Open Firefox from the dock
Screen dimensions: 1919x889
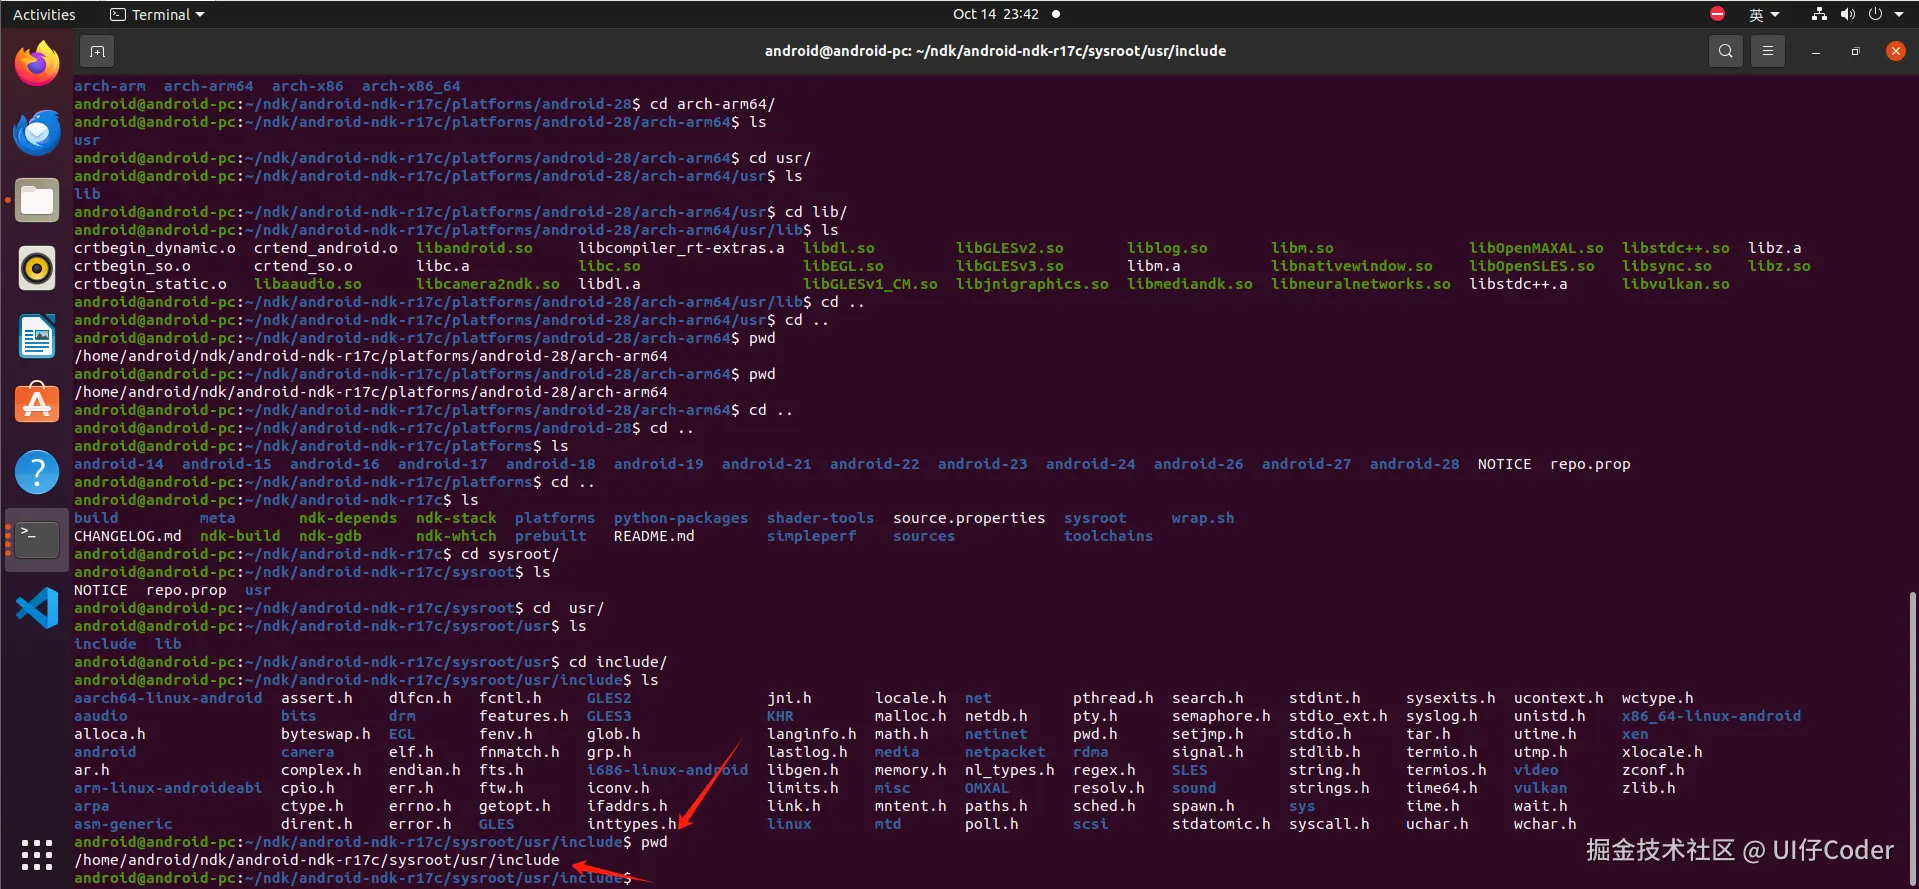[x=37, y=64]
